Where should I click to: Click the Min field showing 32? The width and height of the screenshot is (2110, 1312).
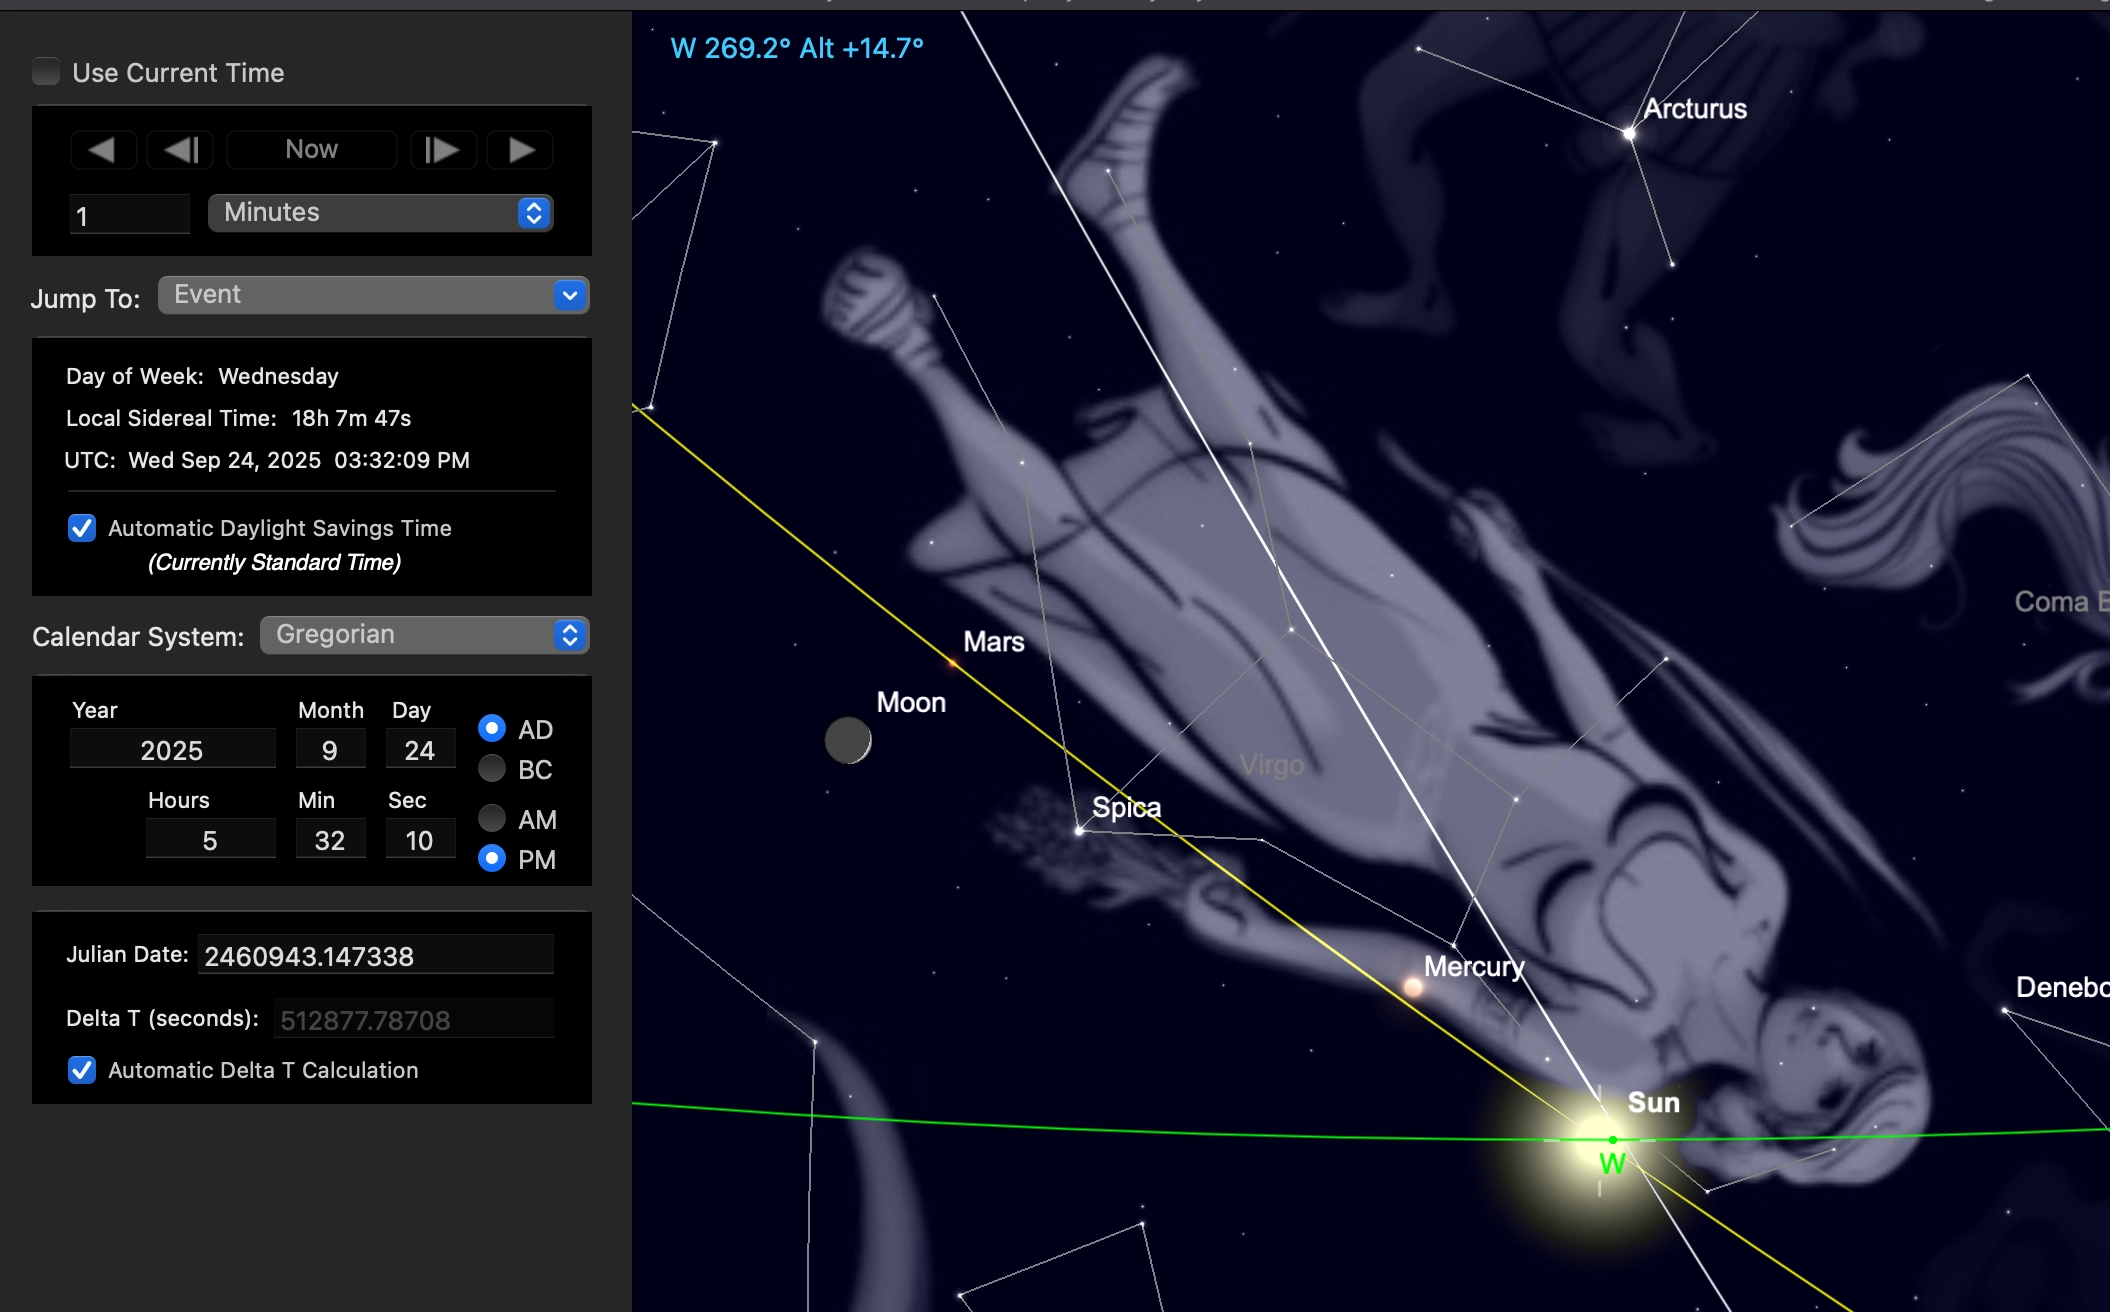(x=330, y=840)
